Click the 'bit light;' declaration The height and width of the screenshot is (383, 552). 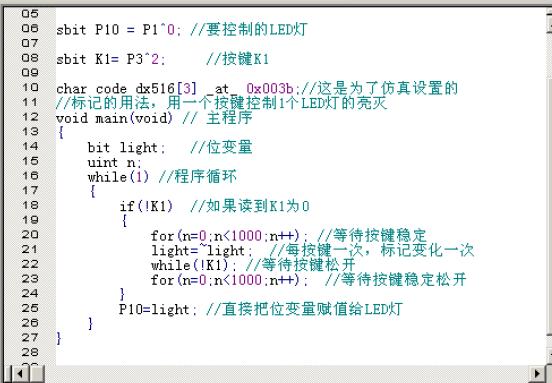coord(126,147)
